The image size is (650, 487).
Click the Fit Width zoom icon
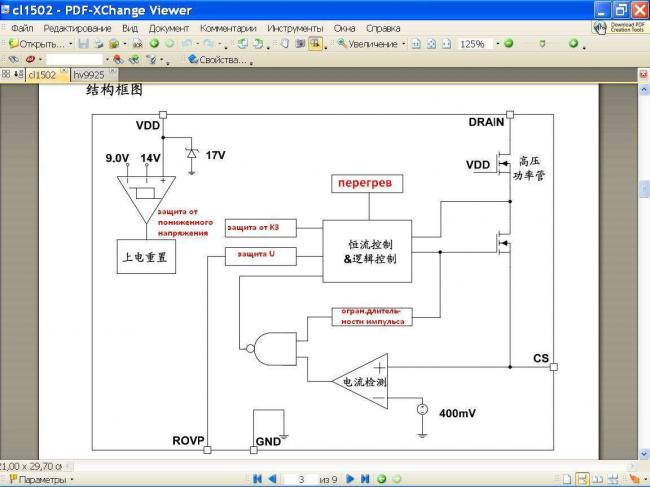(x=446, y=44)
